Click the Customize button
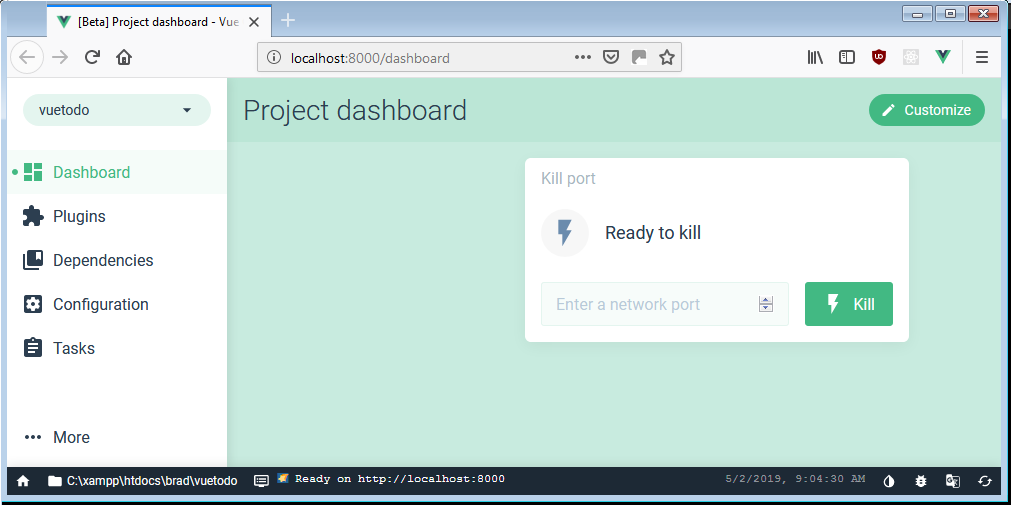 [927, 110]
